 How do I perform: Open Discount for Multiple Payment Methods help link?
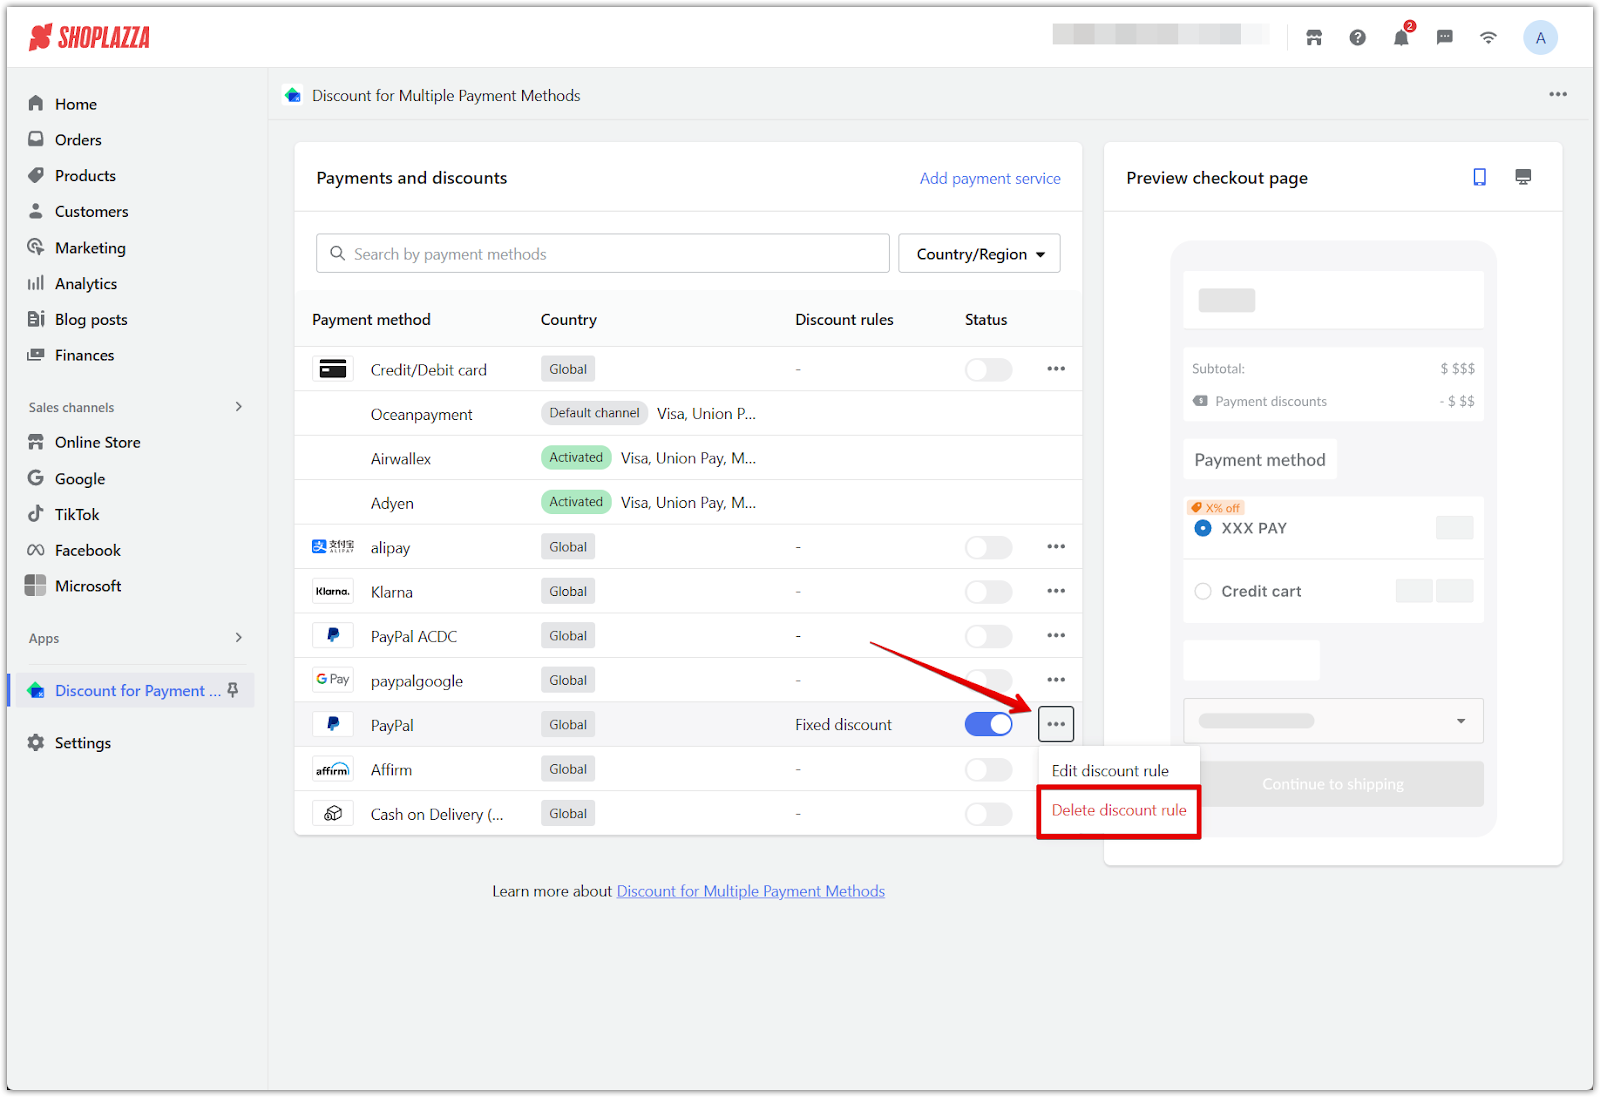click(x=750, y=891)
